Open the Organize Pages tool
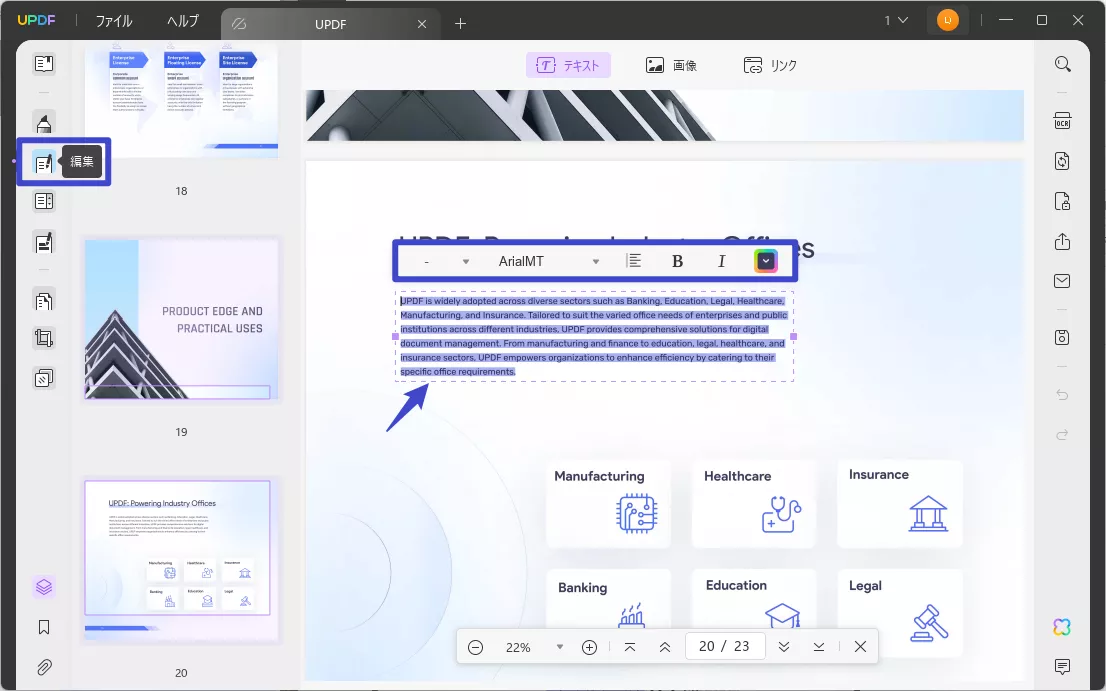 (44, 301)
